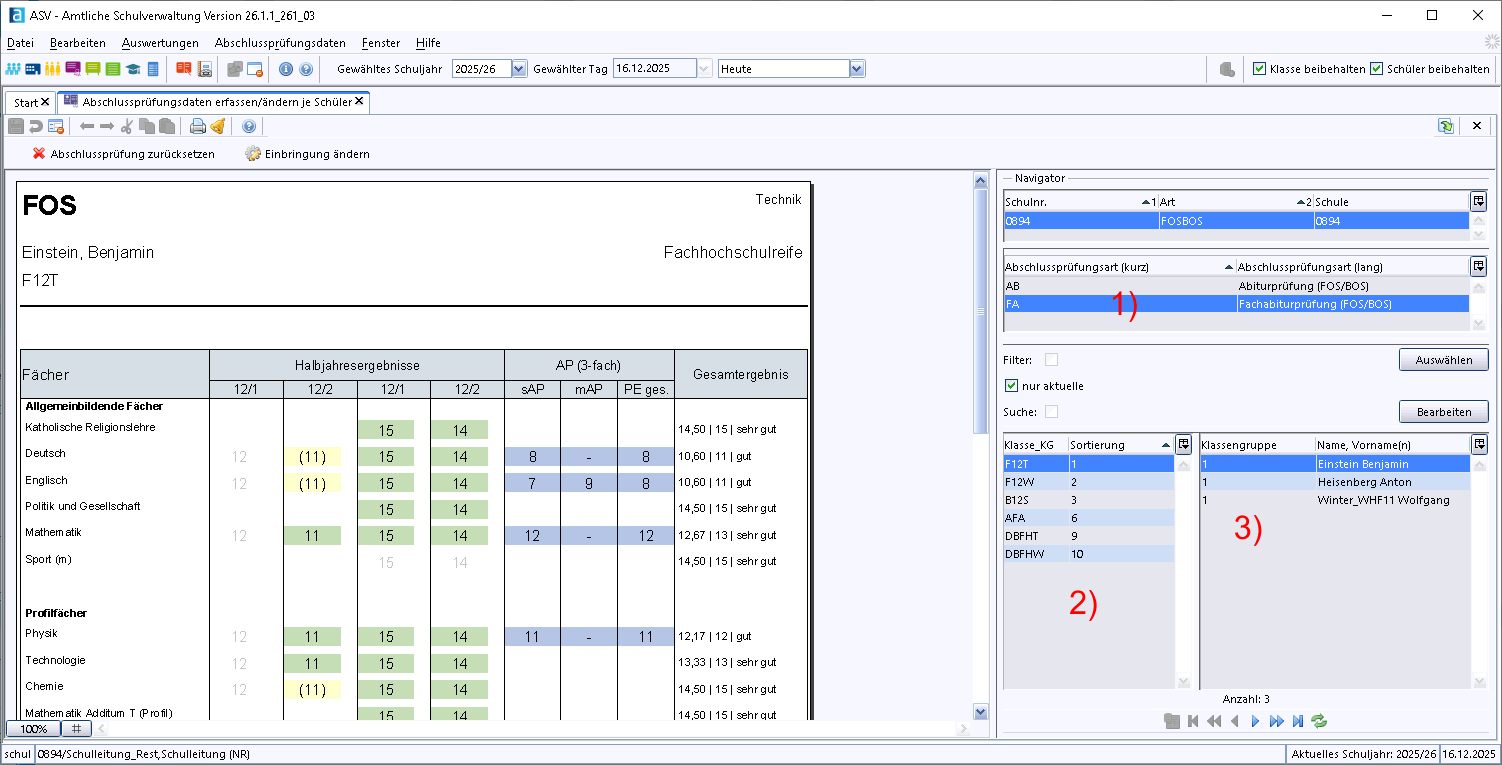Click the graduation cap icon in main toolbar
Viewport: 1502px width, 765px height.
click(x=133, y=69)
